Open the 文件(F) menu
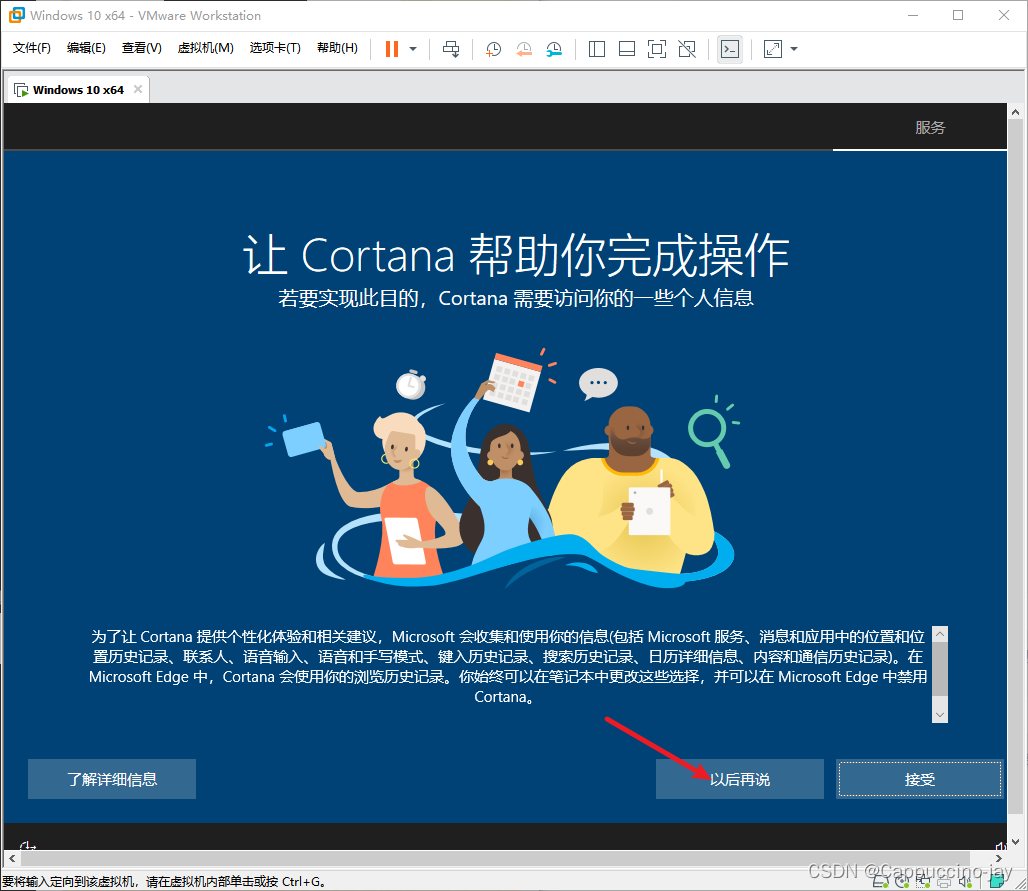 (31, 48)
